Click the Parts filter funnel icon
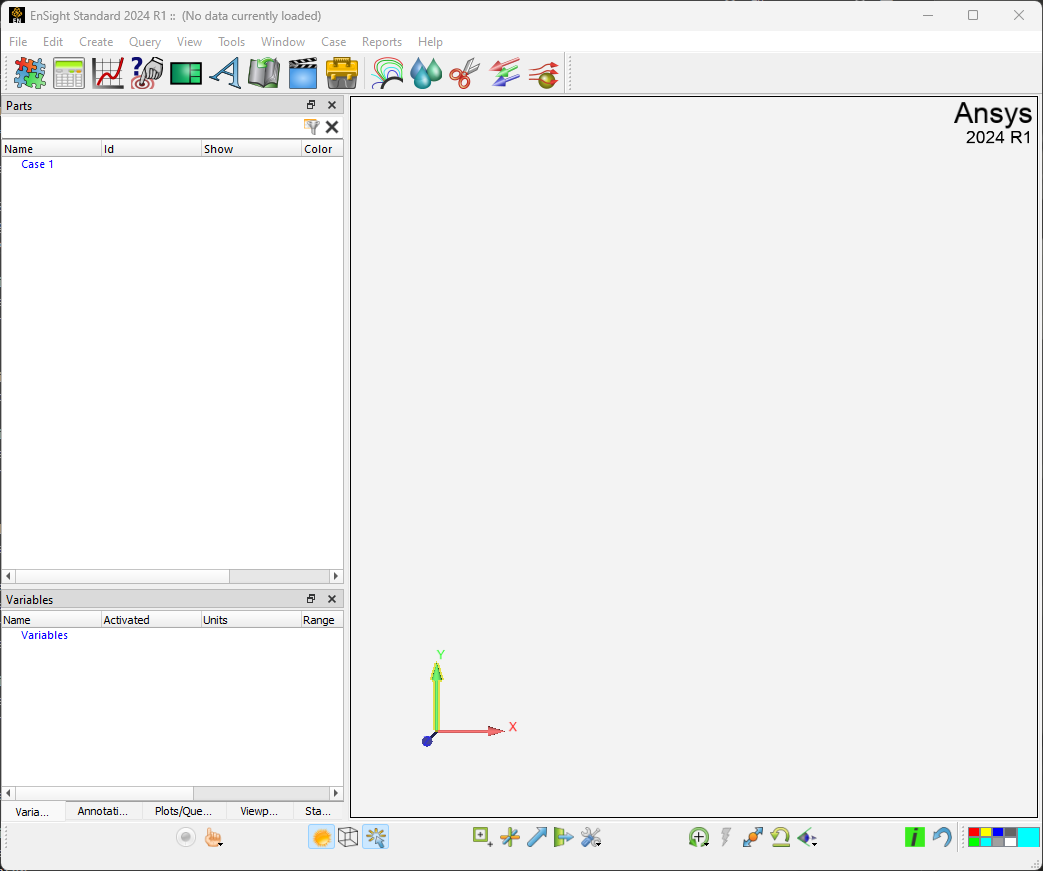 (x=311, y=126)
